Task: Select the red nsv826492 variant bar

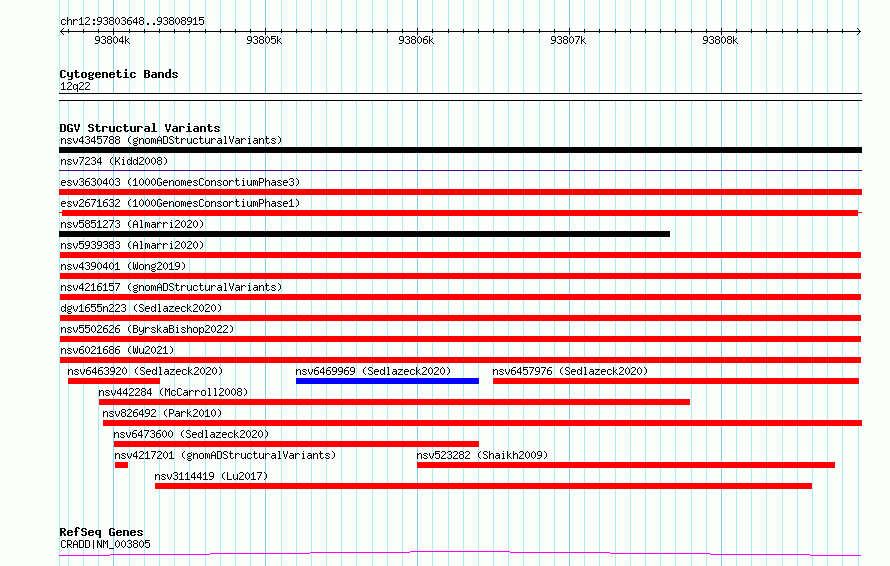Action: (482, 423)
